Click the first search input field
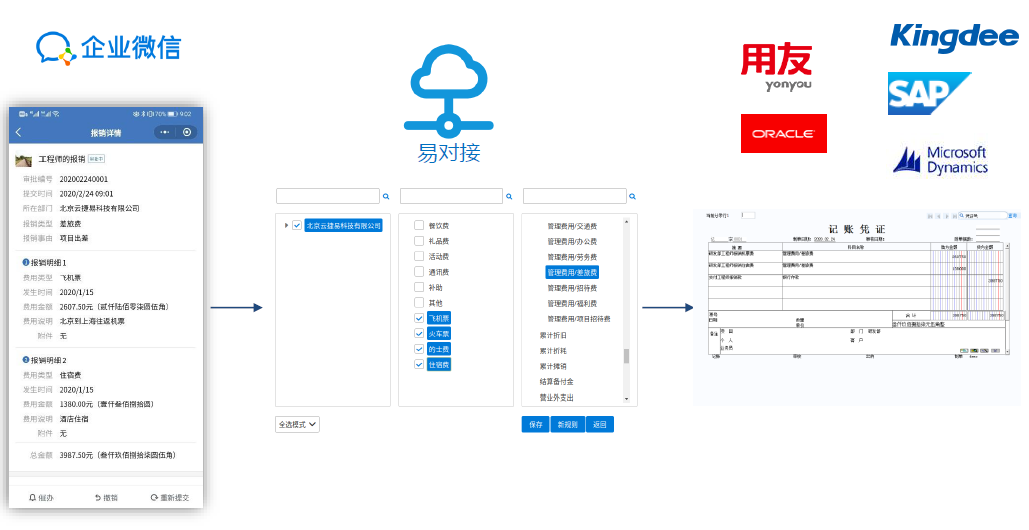This screenshot has height=530, width=1029. tap(327, 196)
